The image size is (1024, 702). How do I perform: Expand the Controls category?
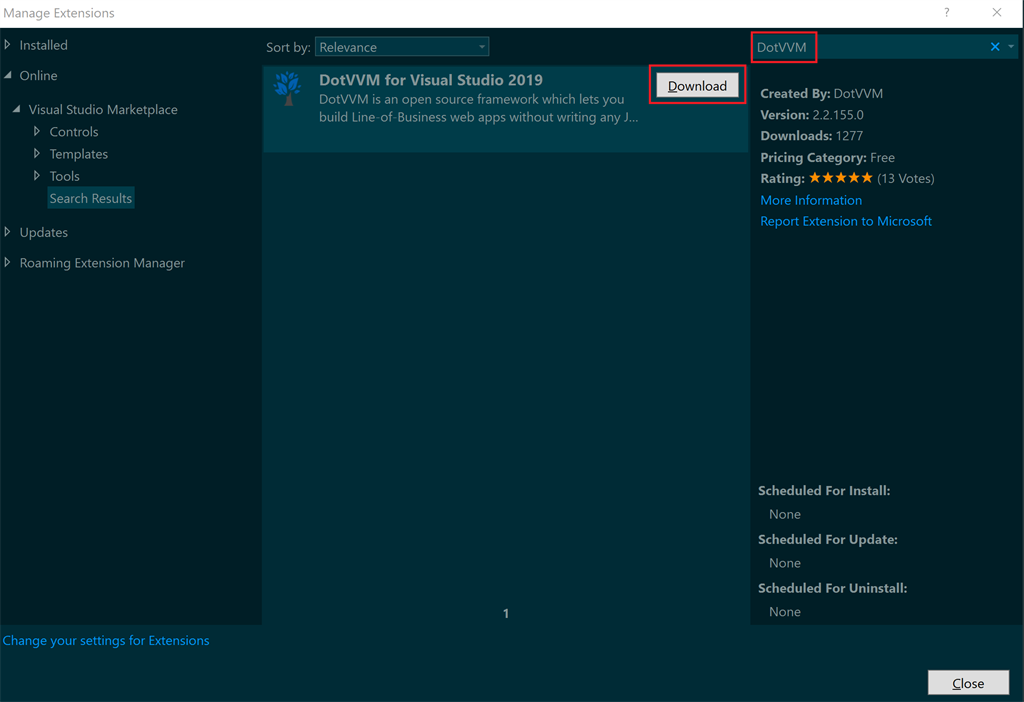73,131
